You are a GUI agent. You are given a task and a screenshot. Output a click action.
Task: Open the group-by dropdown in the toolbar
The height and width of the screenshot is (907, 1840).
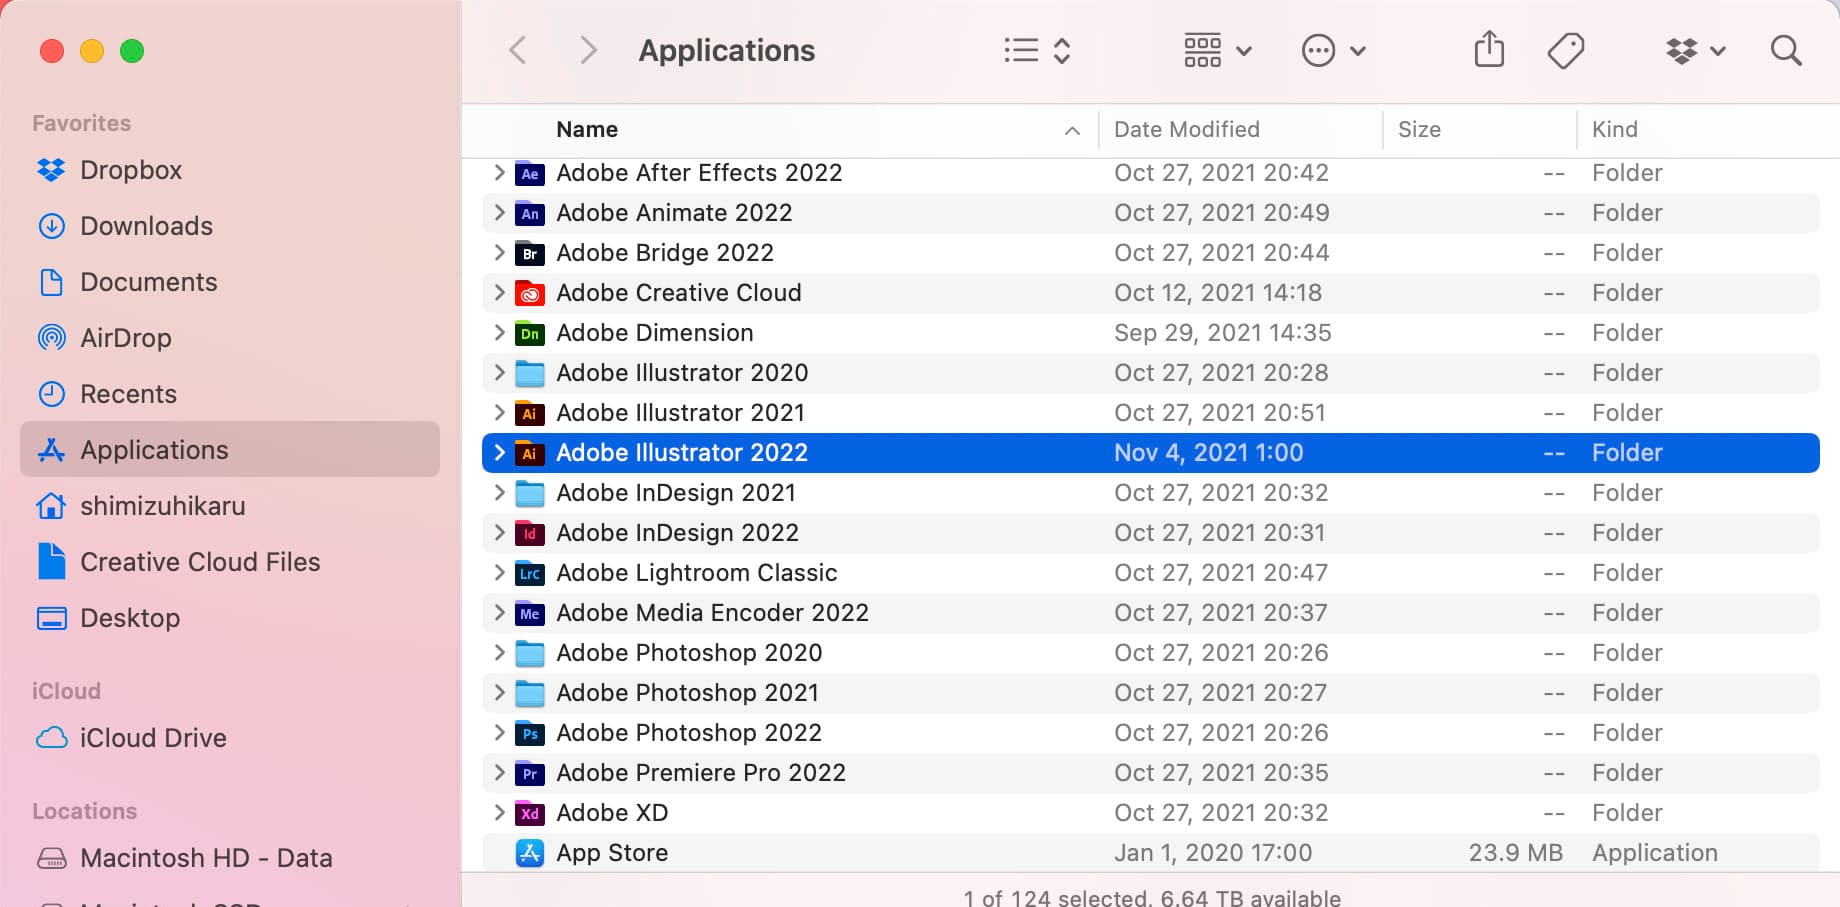pos(1215,50)
